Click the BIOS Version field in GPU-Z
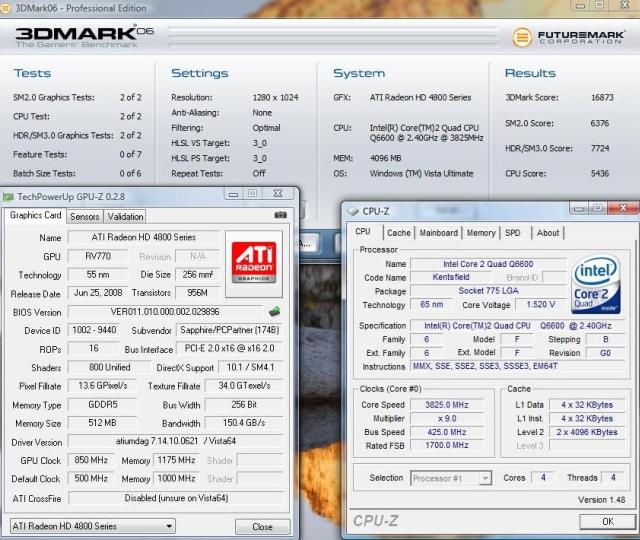640x540 pixels. pyautogui.click(x=165, y=312)
